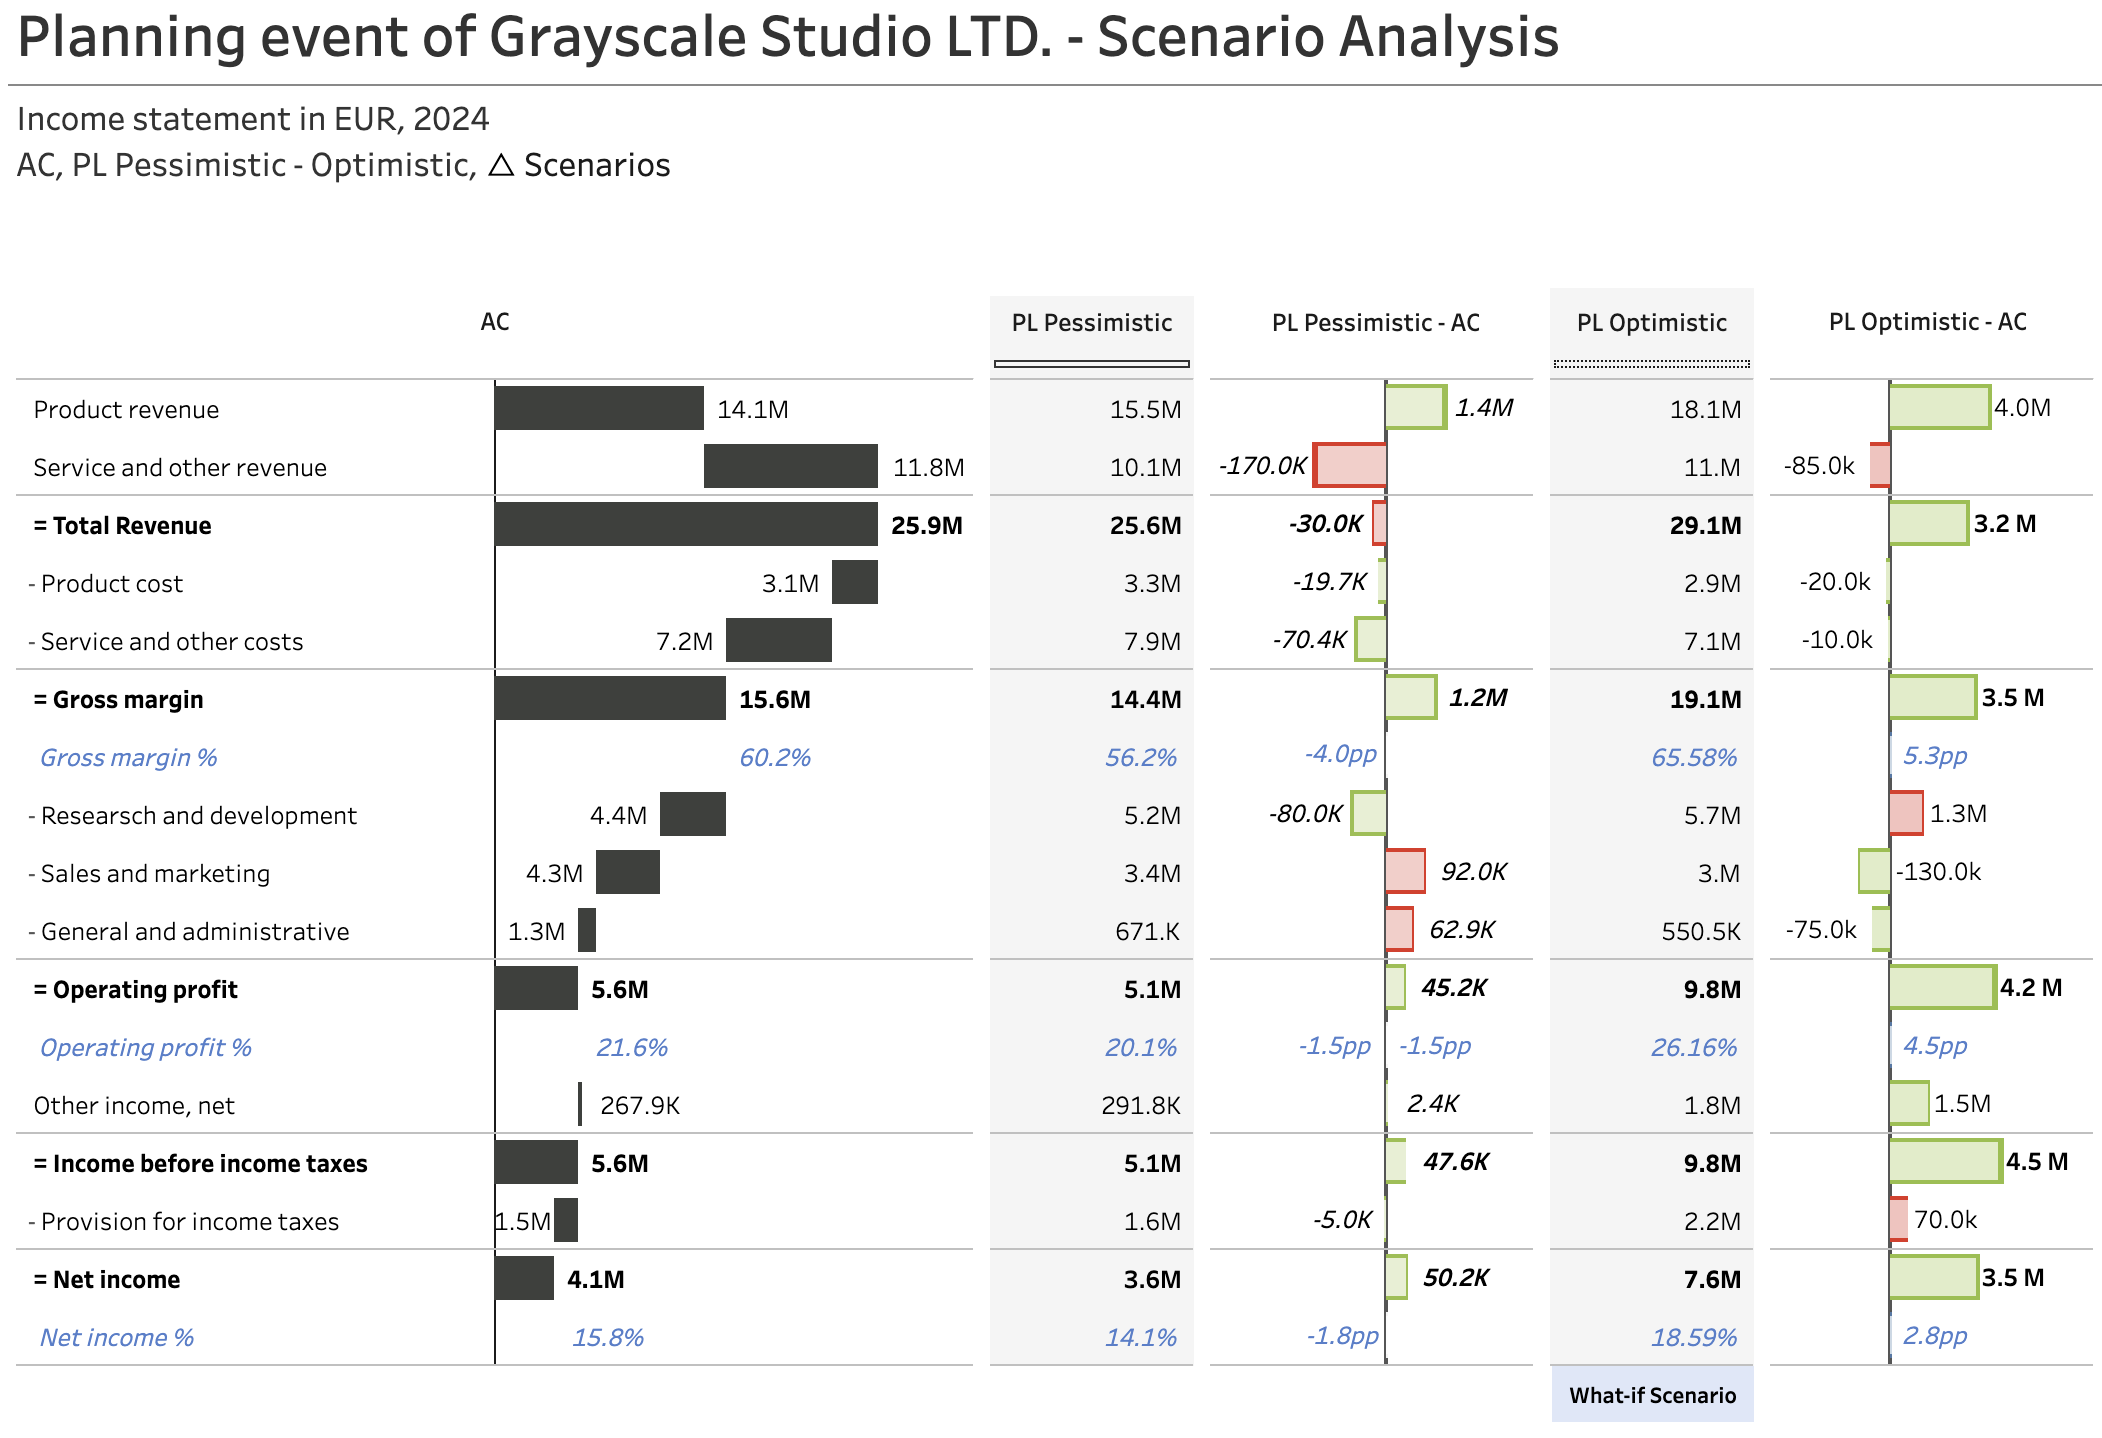Image resolution: width=2102 pixels, height=1438 pixels.
Task: Click the PL Pessimistic - AC header
Action: tap(1376, 323)
